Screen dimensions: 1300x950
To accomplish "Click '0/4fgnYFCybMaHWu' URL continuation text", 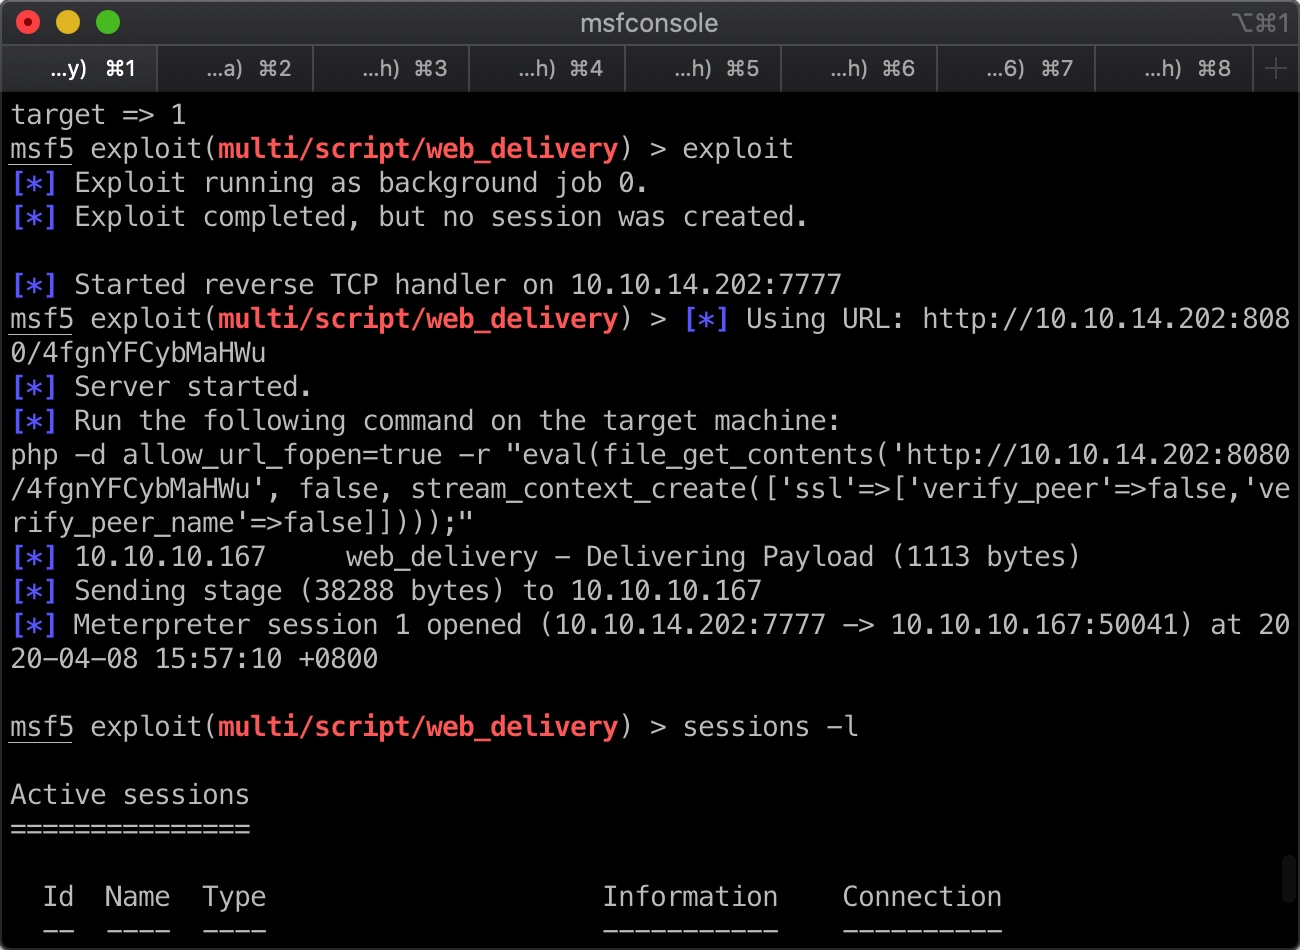I will pos(138,353).
